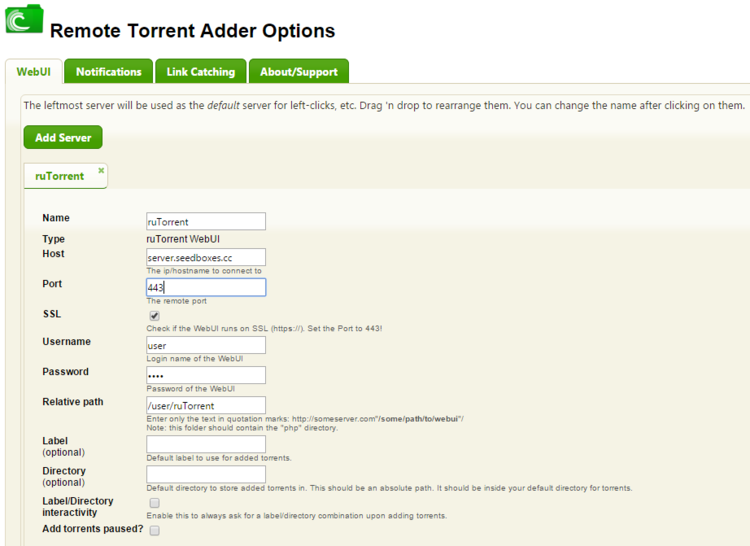Click the 'Password of the WebUI' hint
Image resolution: width=750 pixels, height=546 pixels.
(x=190, y=389)
